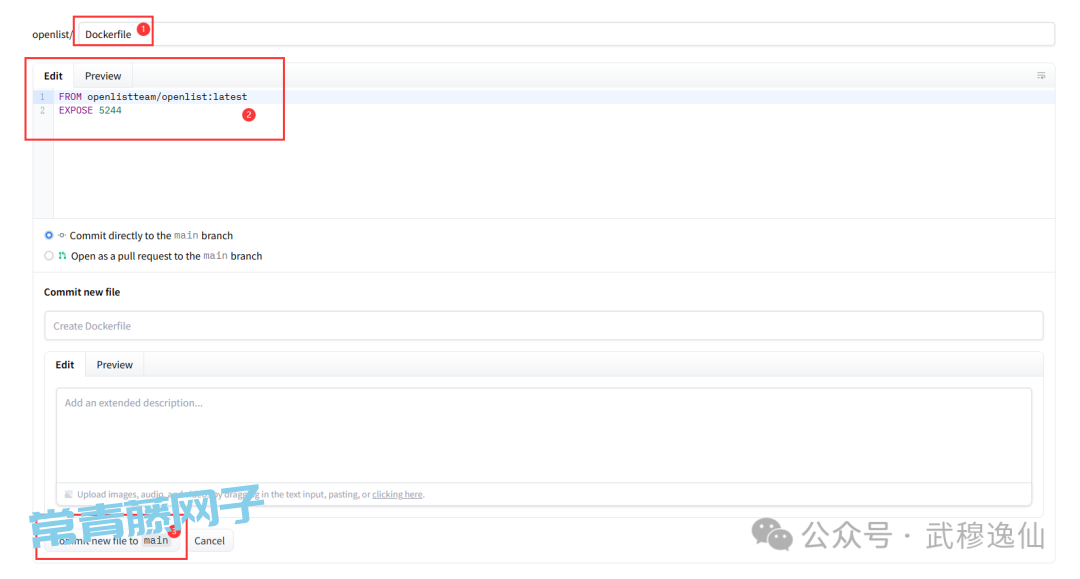Click the image upload icon below description
This screenshot has width=1080, height=579.
(68, 494)
